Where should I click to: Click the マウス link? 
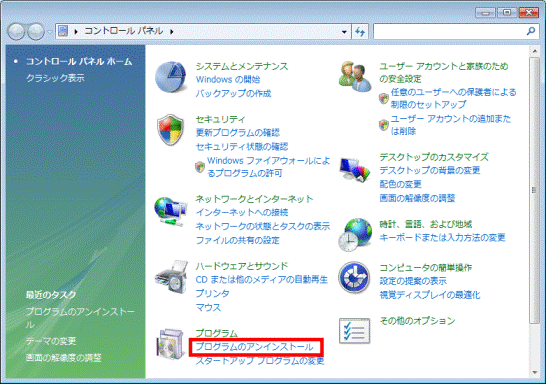(x=208, y=307)
